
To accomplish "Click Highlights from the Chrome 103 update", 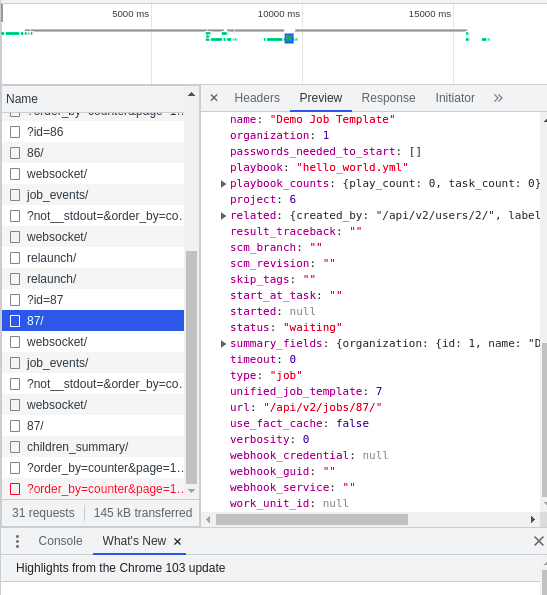I will [121, 568].
